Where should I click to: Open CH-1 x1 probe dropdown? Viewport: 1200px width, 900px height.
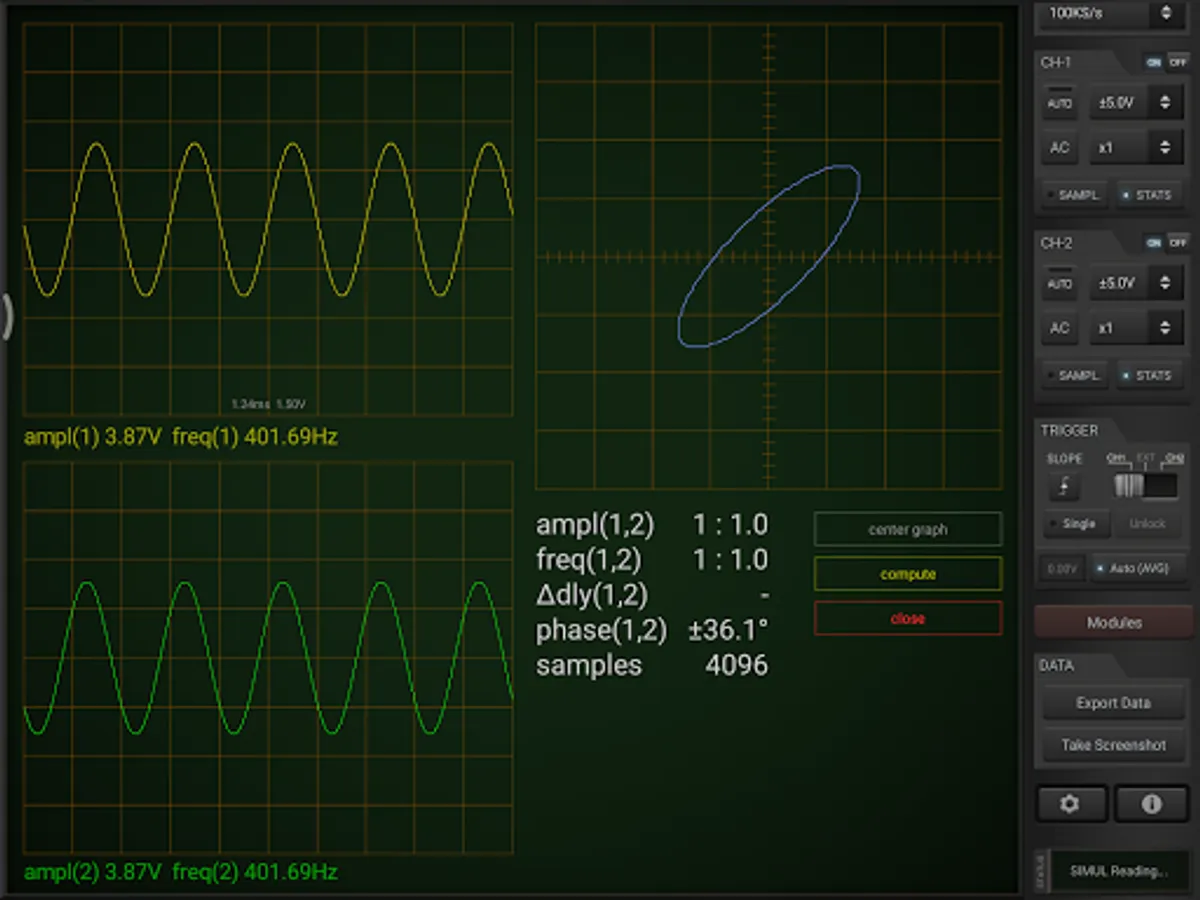tap(1136, 147)
